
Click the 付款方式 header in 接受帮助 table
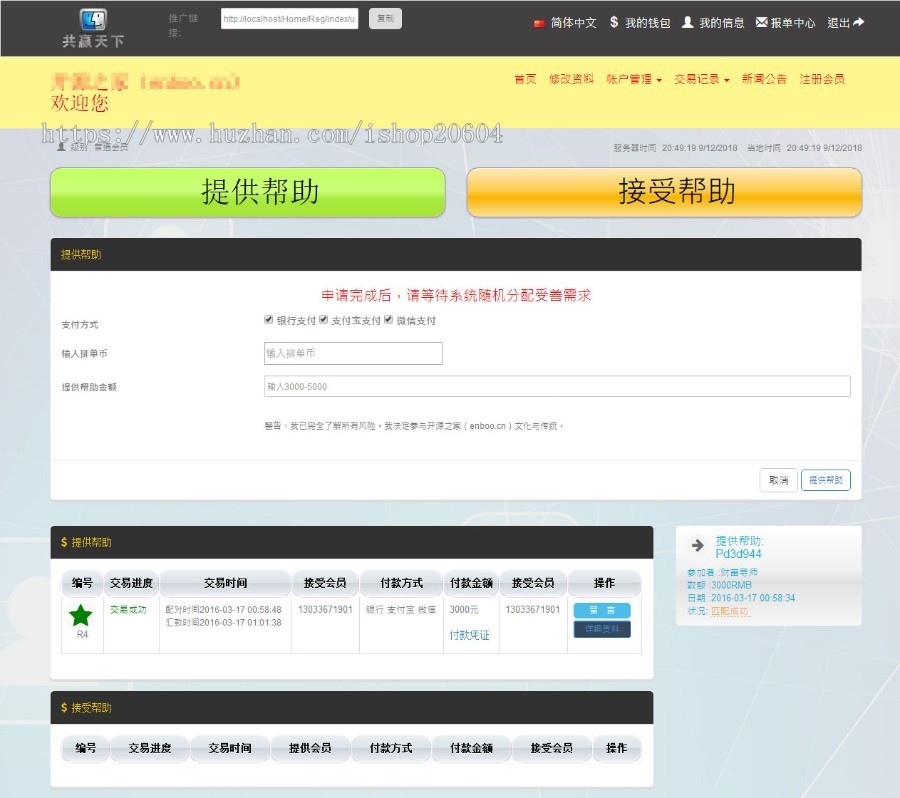tap(390, 748)
